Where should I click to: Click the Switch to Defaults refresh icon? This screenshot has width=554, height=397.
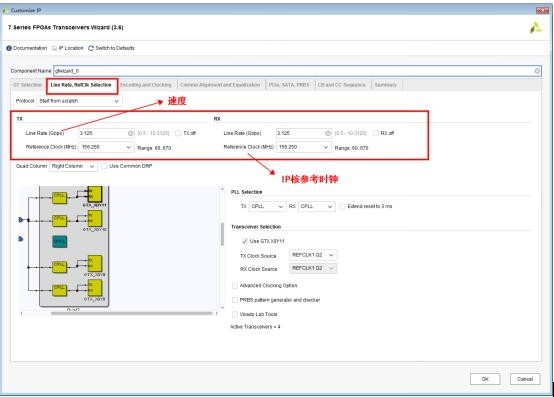point(91,48)
